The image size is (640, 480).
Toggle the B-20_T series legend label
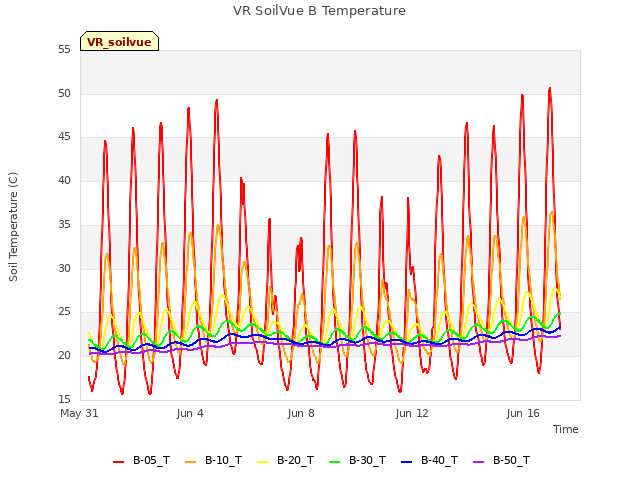coord(296,460)
